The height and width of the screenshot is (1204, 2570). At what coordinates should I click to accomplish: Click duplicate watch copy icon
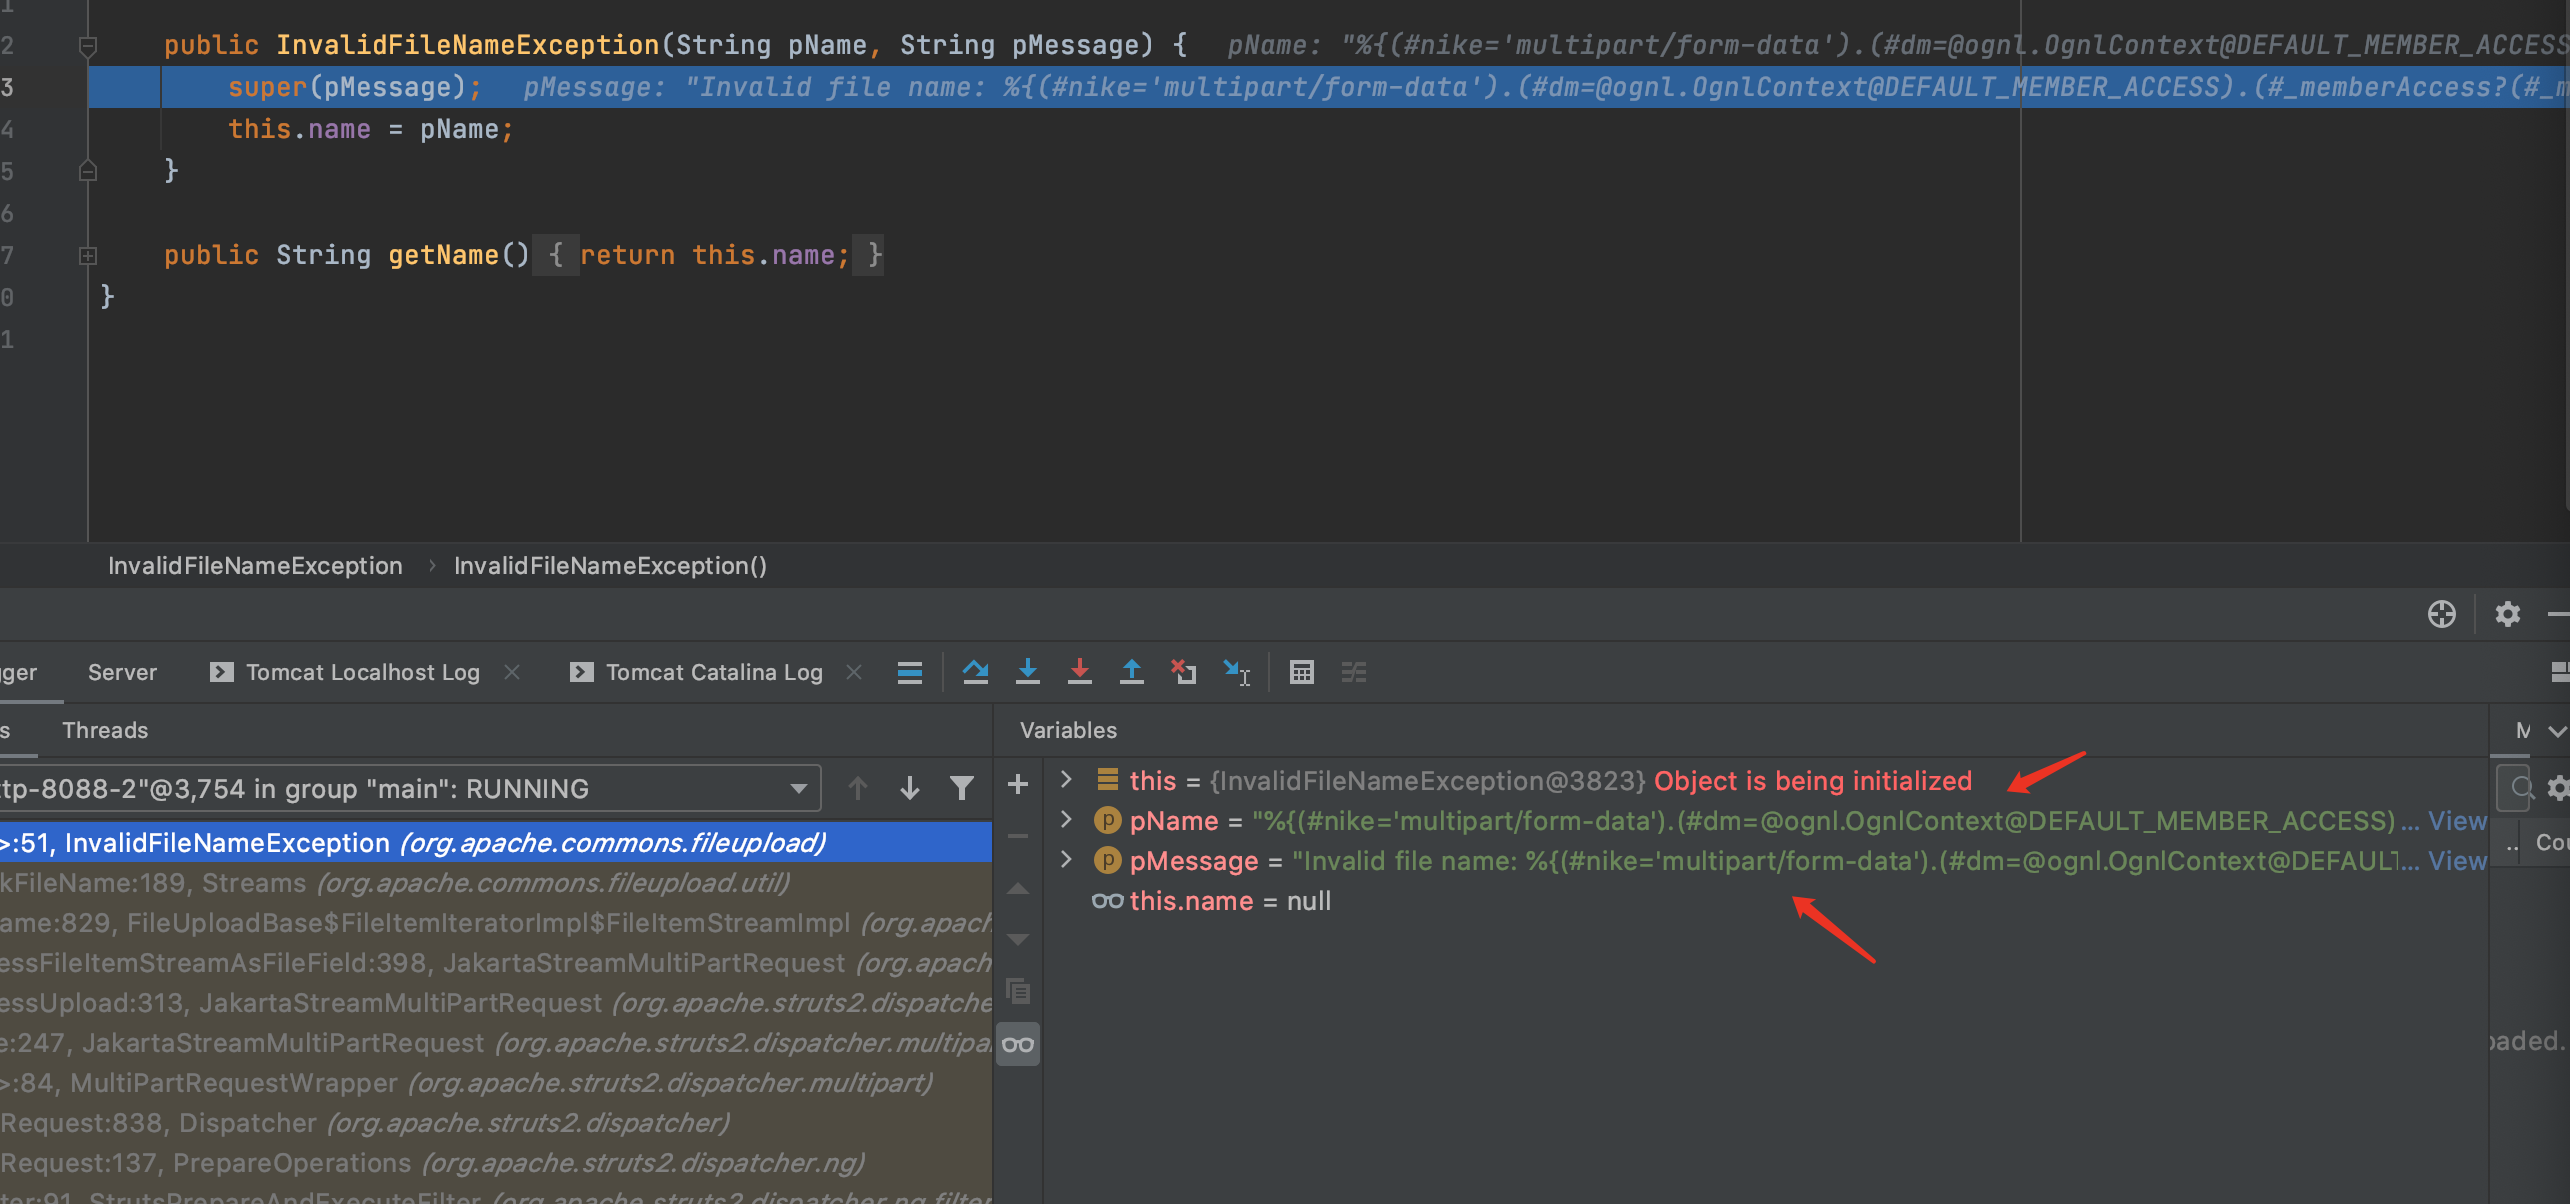point(1018,992)
